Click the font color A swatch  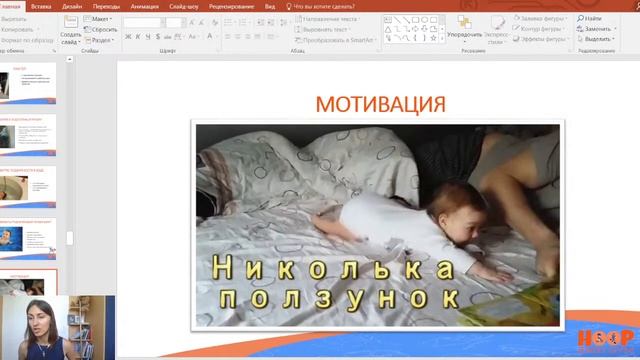click(209, 37)
